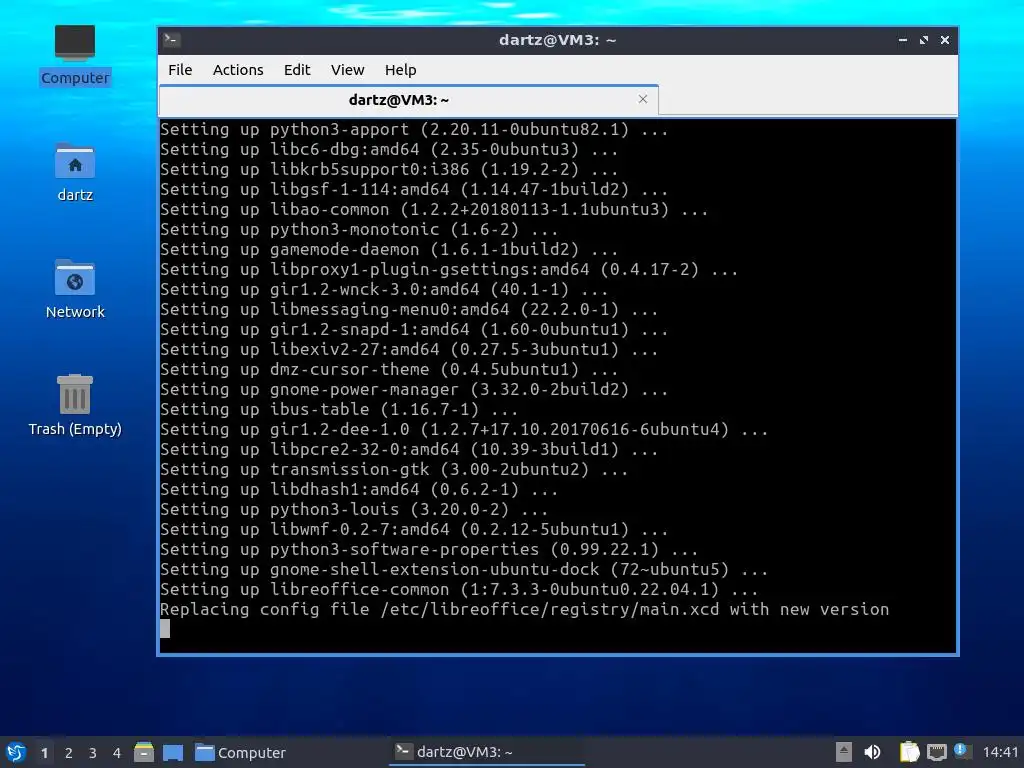
Task: Switch to virtual desktop 3
Action: pyautogui.click(x=93, y=753)
